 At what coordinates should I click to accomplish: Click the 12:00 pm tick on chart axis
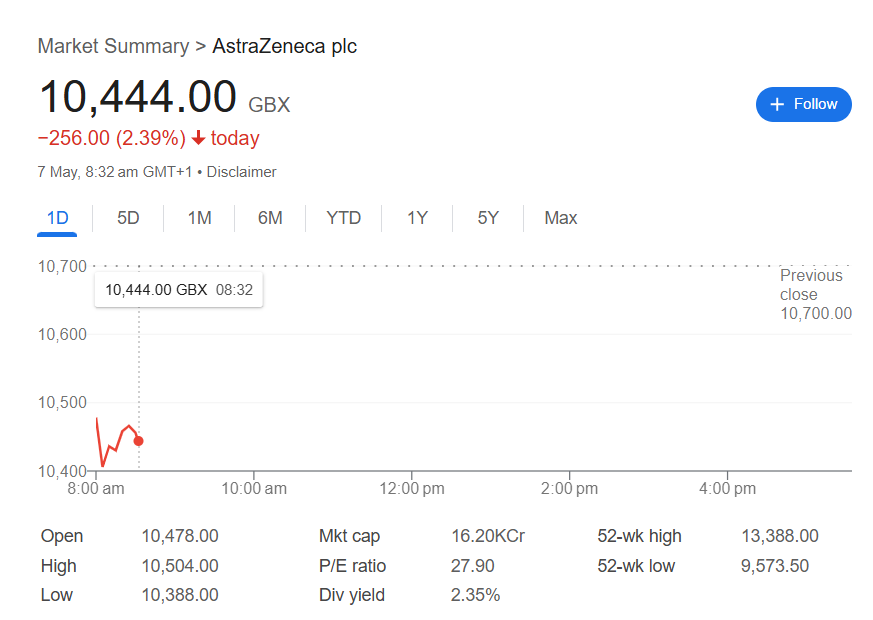[412, 488]
